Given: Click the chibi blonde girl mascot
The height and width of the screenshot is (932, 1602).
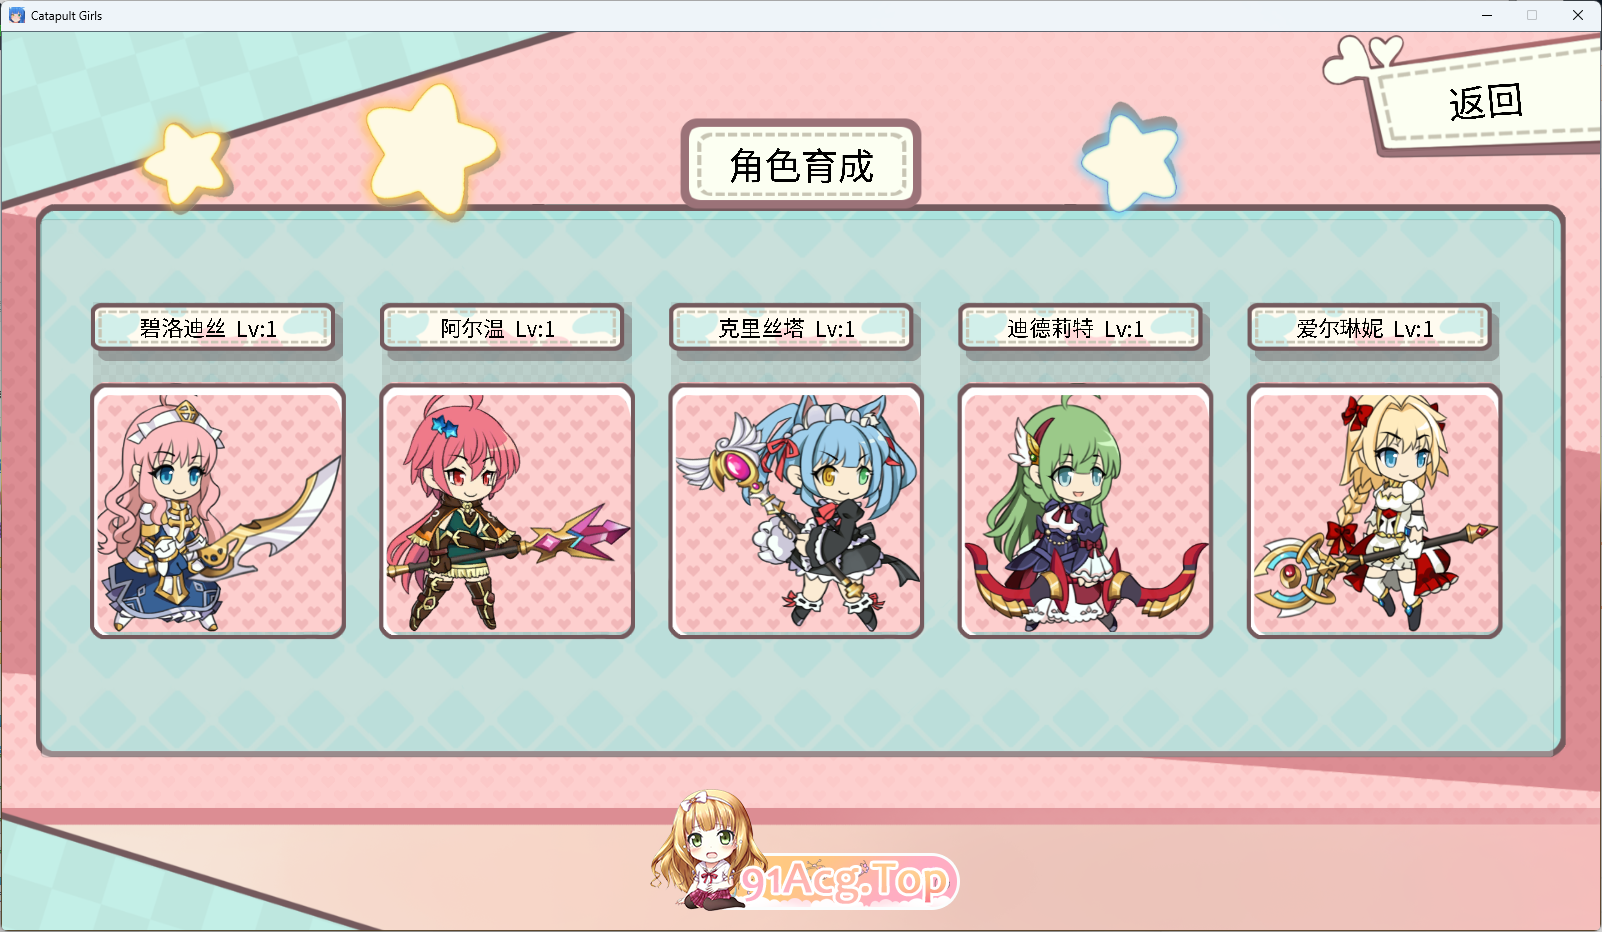Looking at the screenshot, I should pyautogui.click(x=705, y=850).
